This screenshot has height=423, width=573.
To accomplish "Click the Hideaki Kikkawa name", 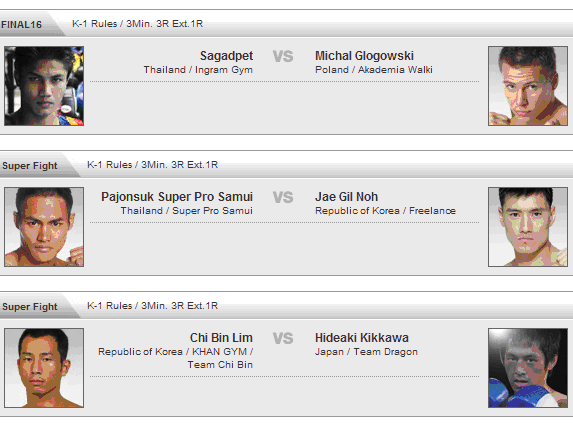I will [x=362, y=338].
